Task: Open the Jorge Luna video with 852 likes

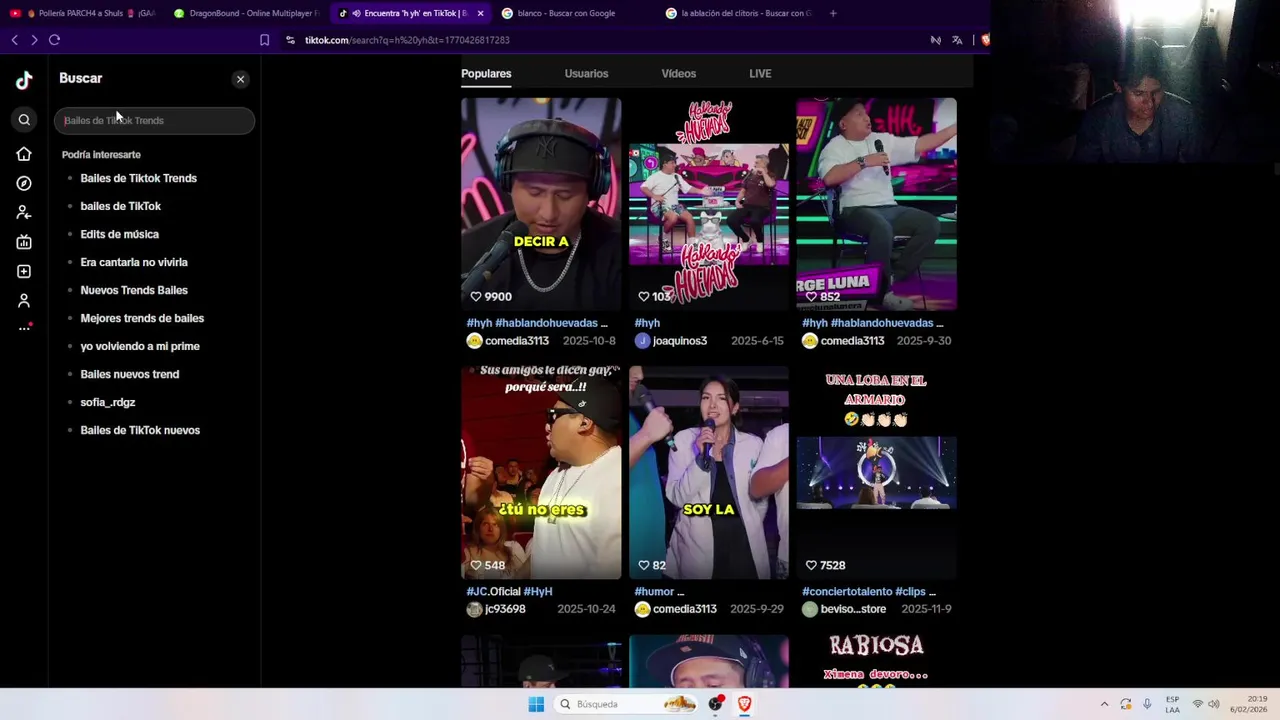Action: [x=876, y=204]
